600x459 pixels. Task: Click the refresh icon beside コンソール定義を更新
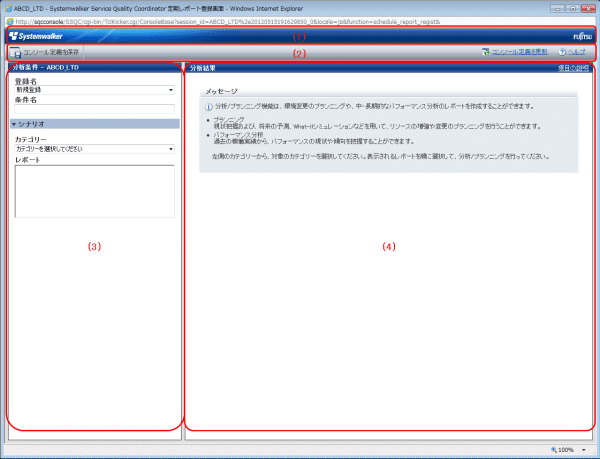click(x=484, y=50)
